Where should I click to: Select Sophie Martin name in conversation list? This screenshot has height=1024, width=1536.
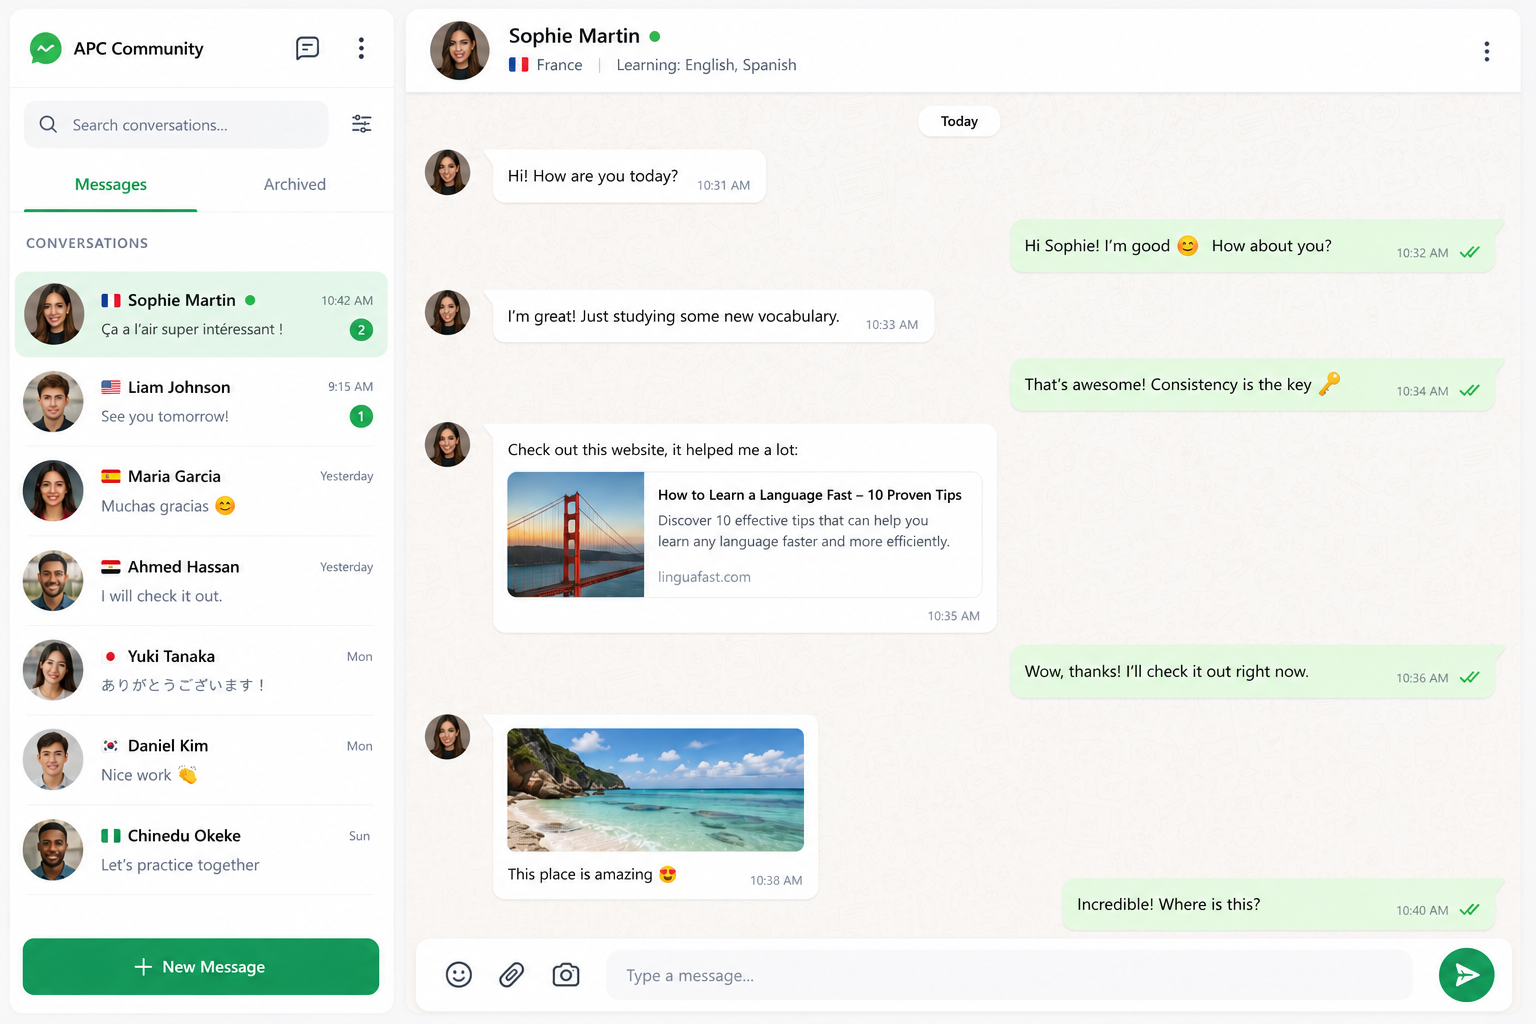(182, 300)
